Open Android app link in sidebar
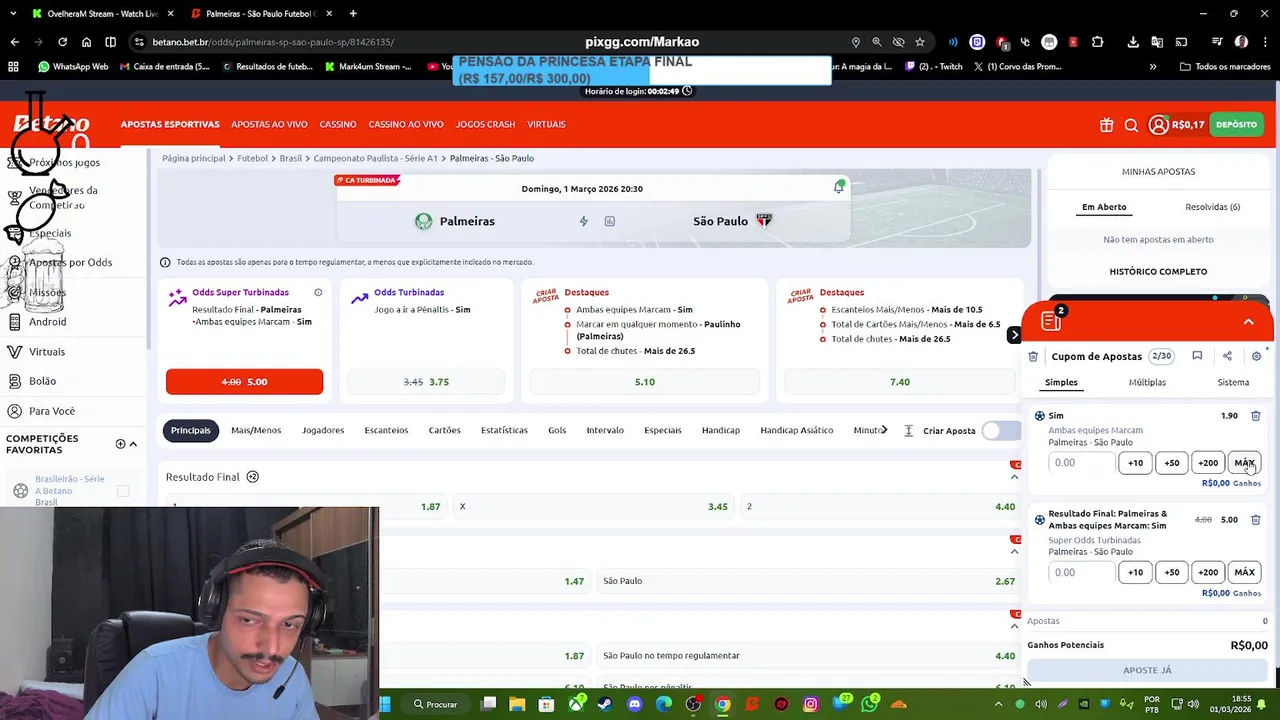The image size is (1280, 720). click(48, 322)
